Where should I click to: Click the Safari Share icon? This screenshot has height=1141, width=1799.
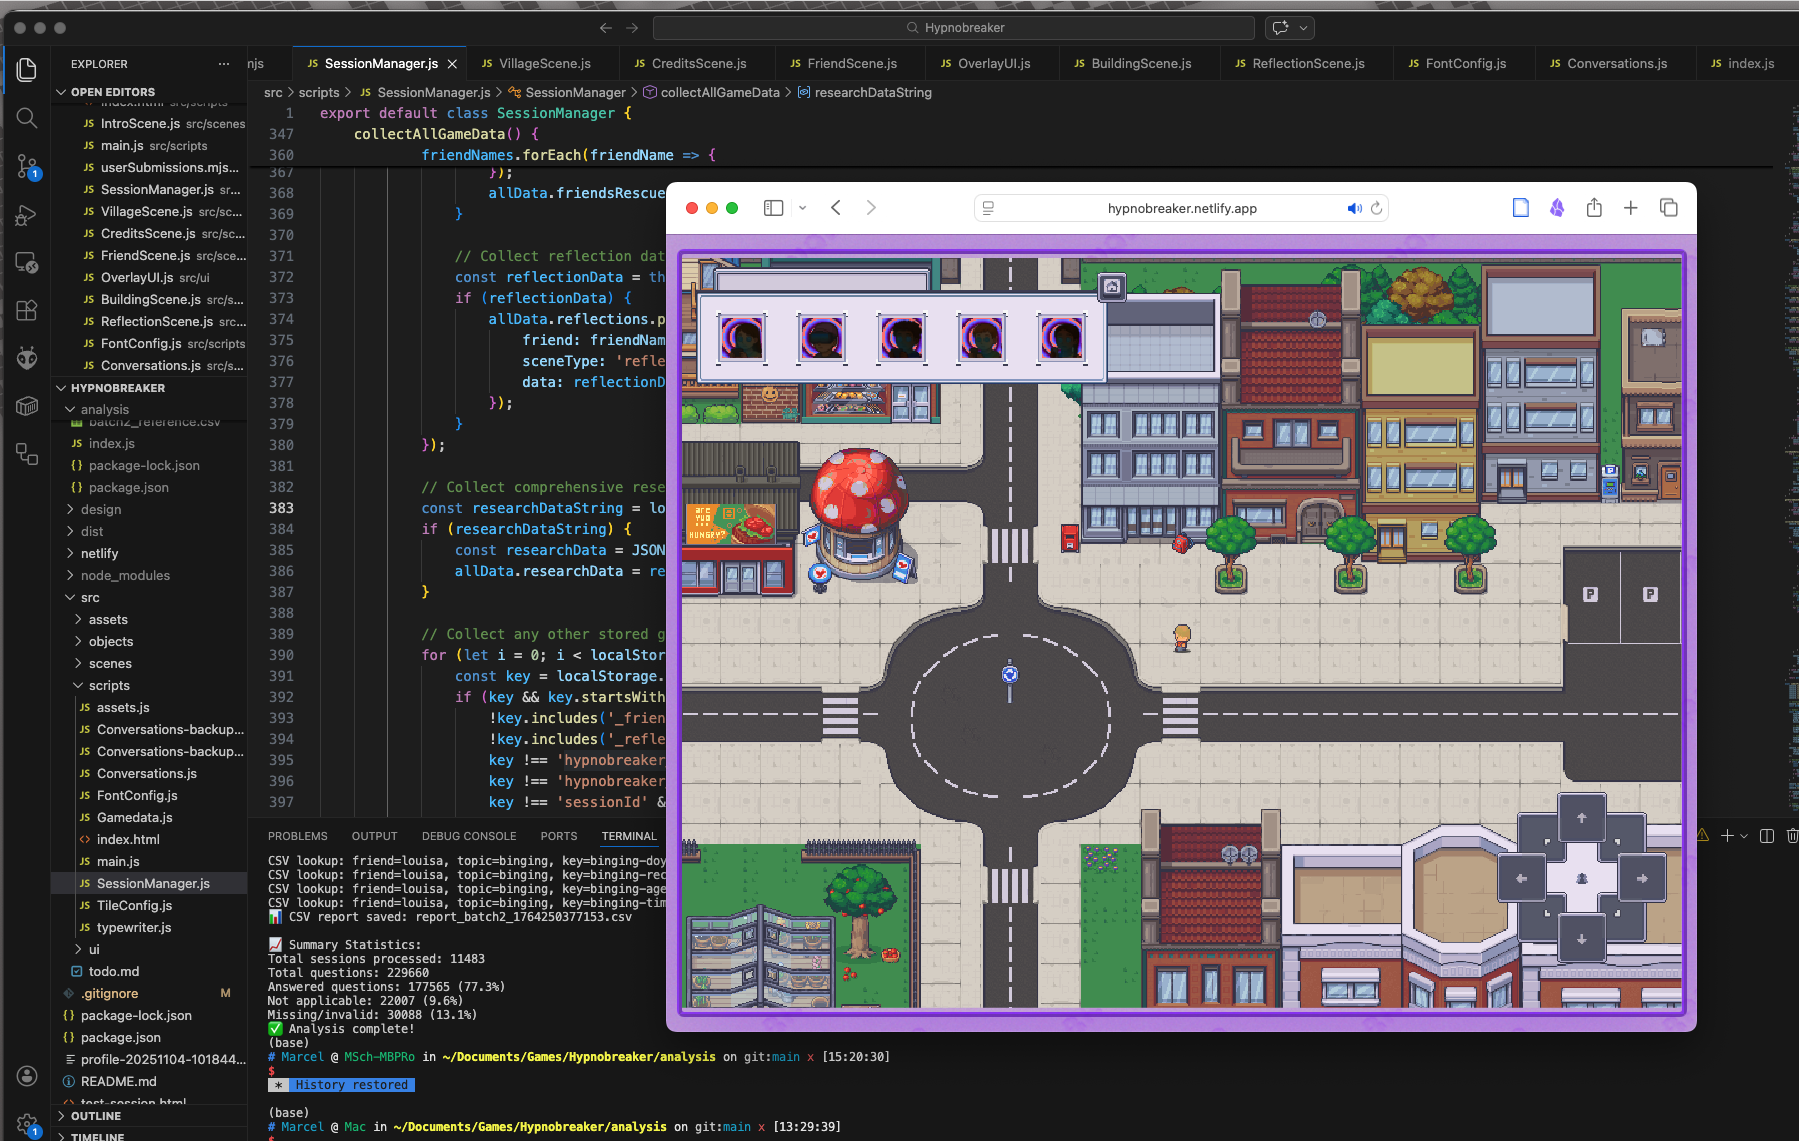coord(1594,208)
